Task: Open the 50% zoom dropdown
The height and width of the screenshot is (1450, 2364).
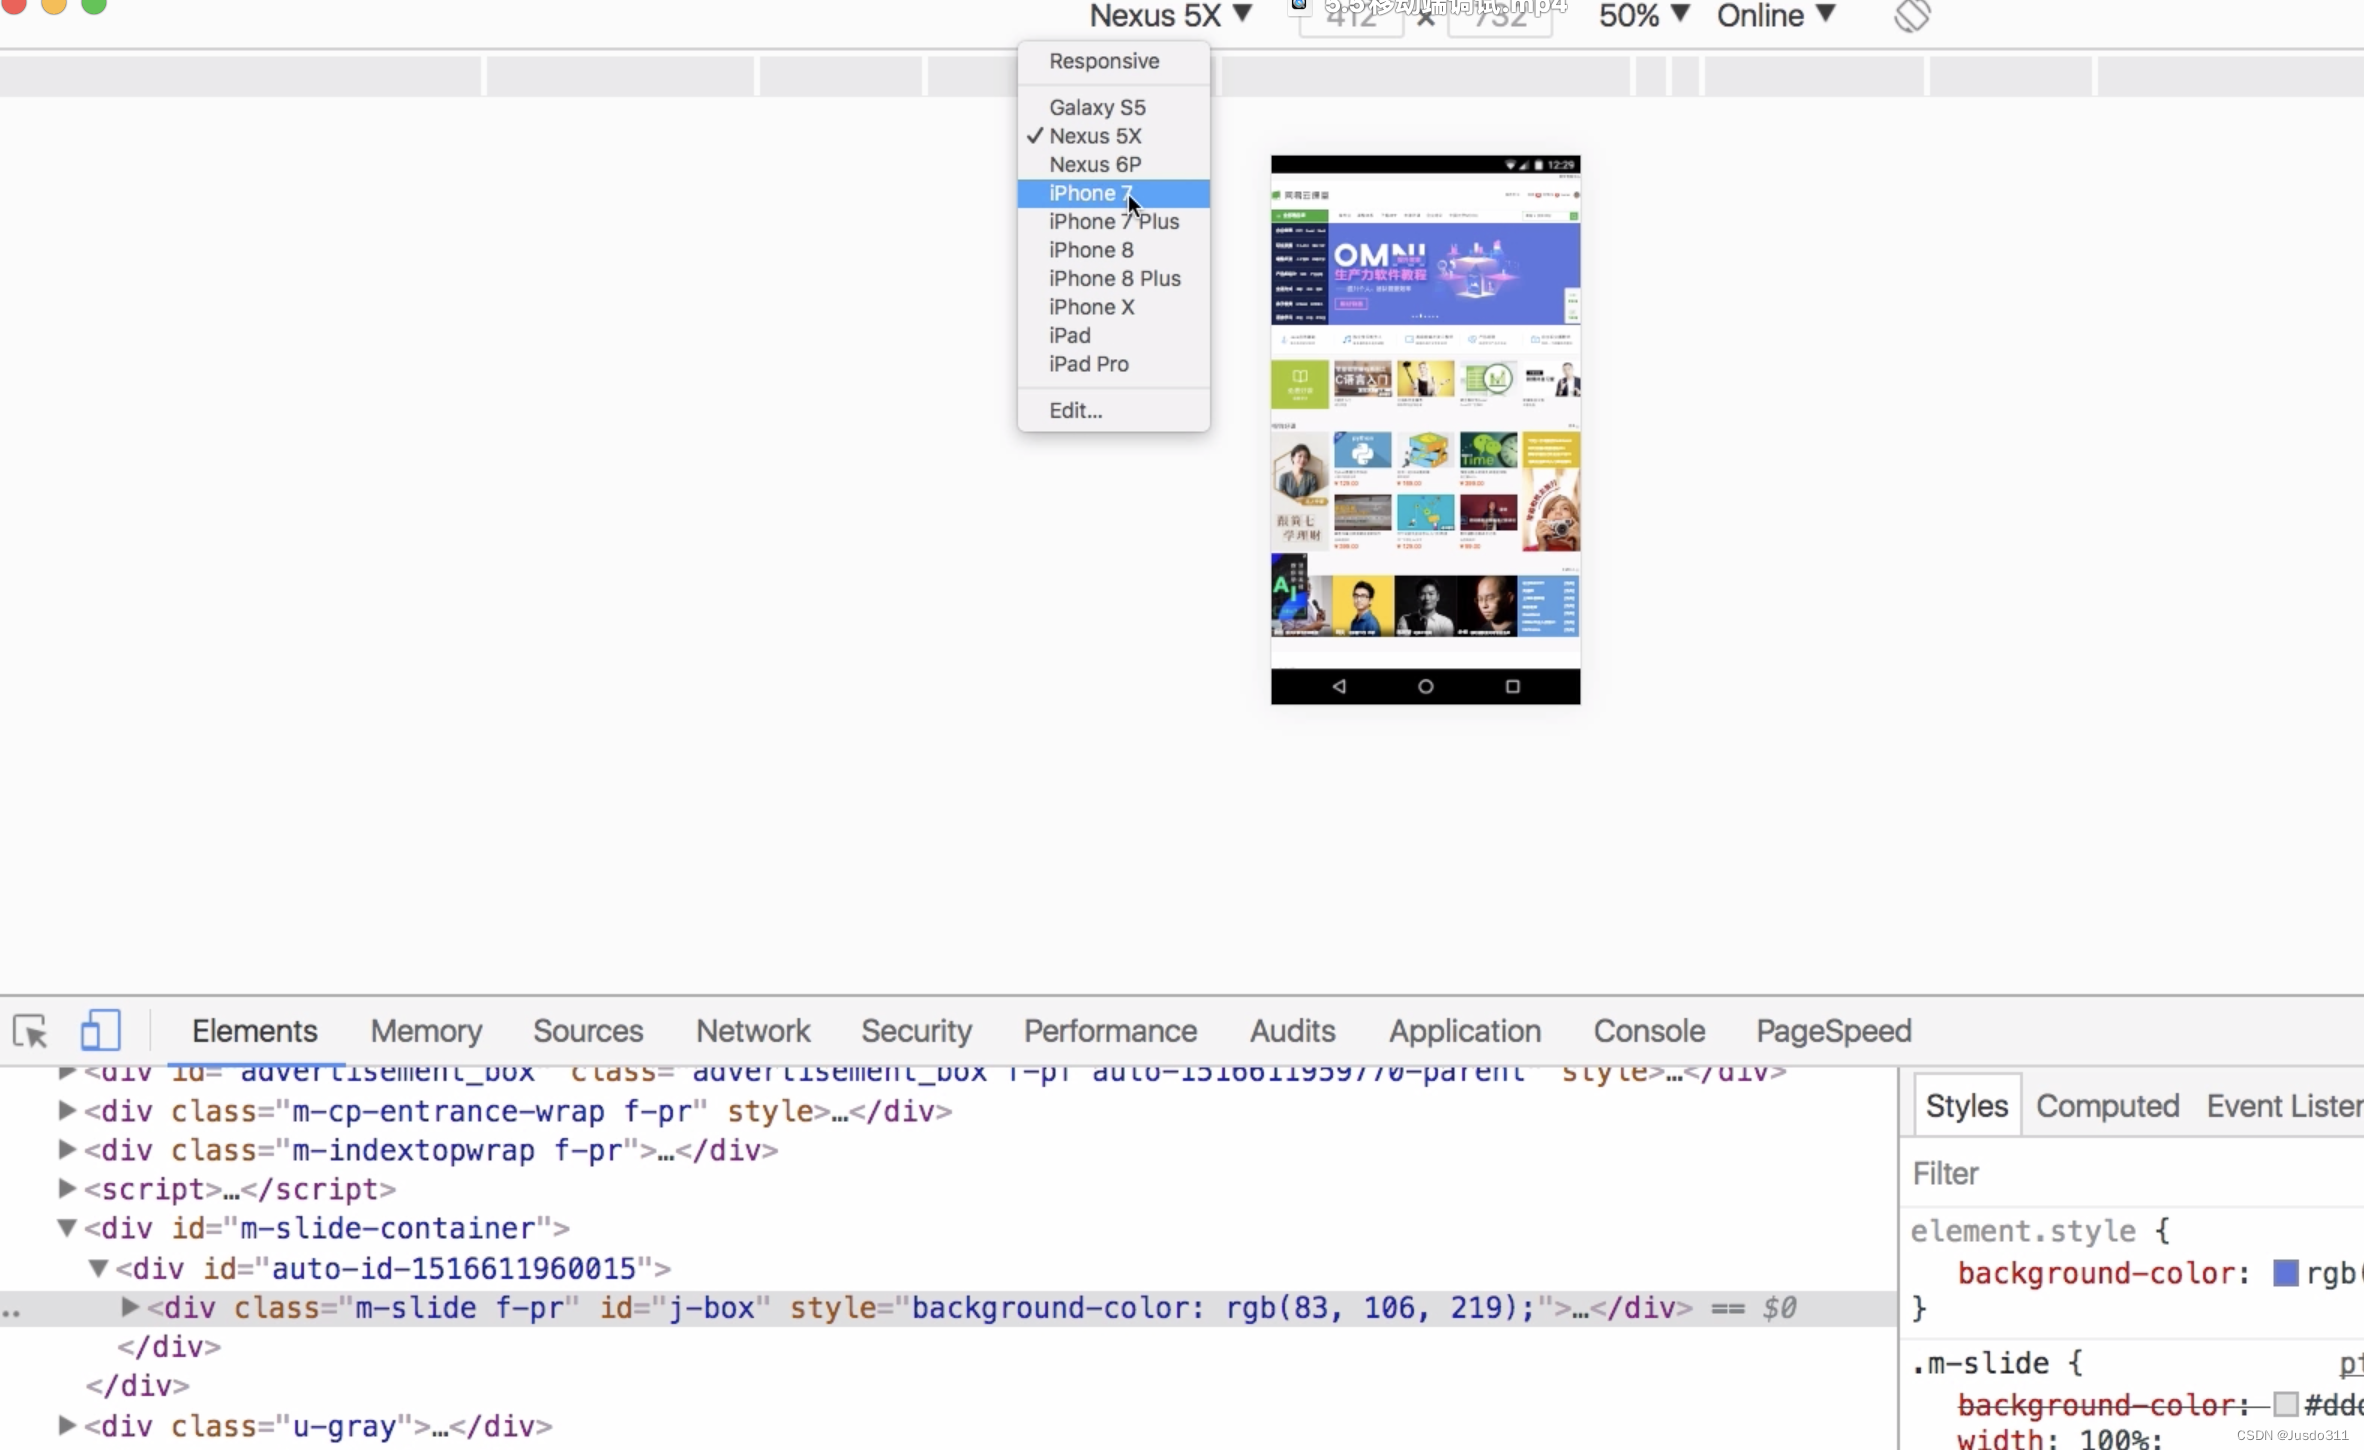Action: 1644,16
